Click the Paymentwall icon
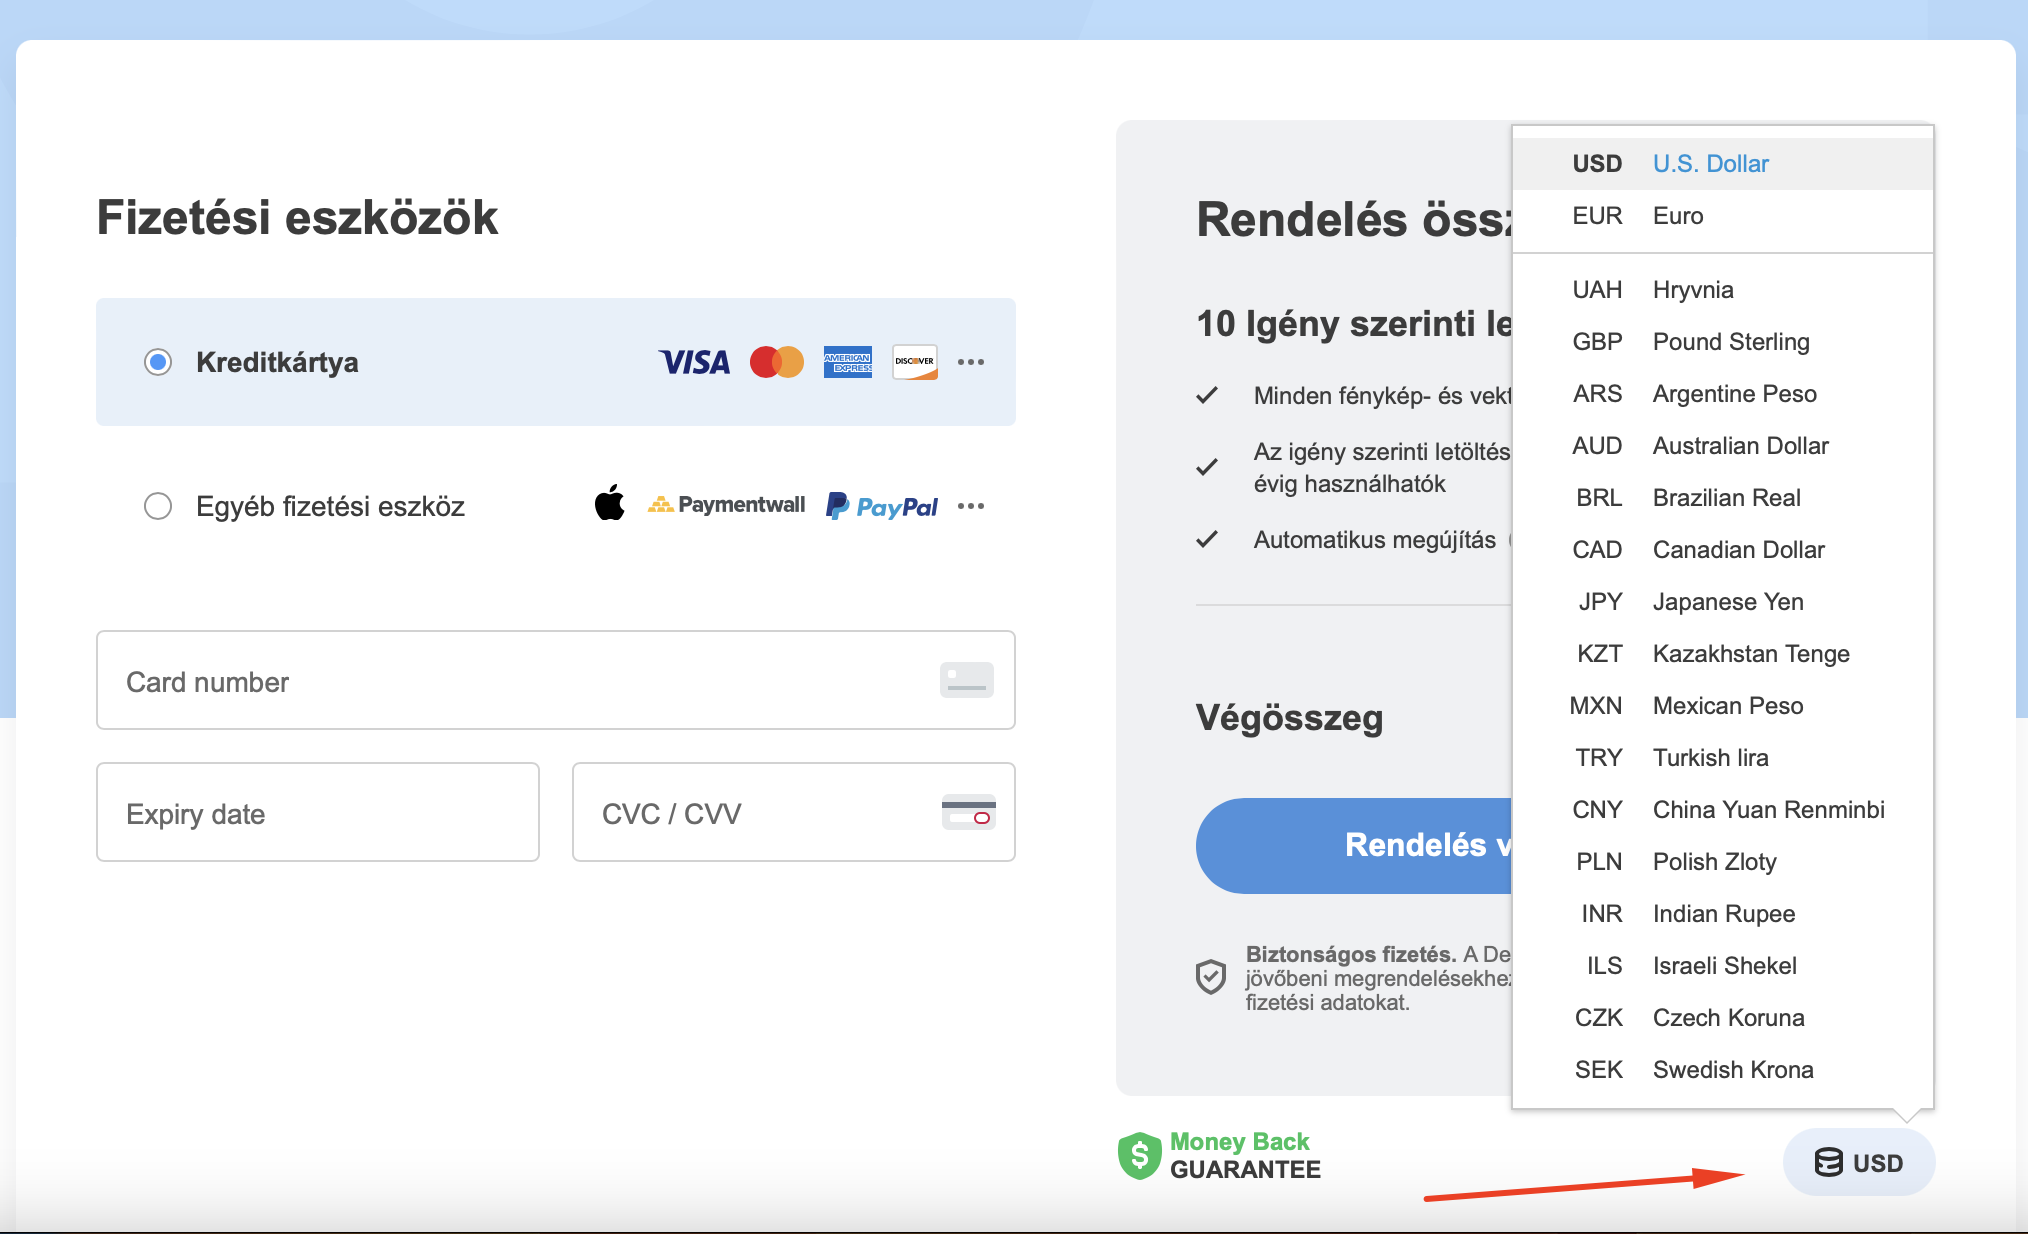Screen dimensions: 2028x1234 click(727, 505)
